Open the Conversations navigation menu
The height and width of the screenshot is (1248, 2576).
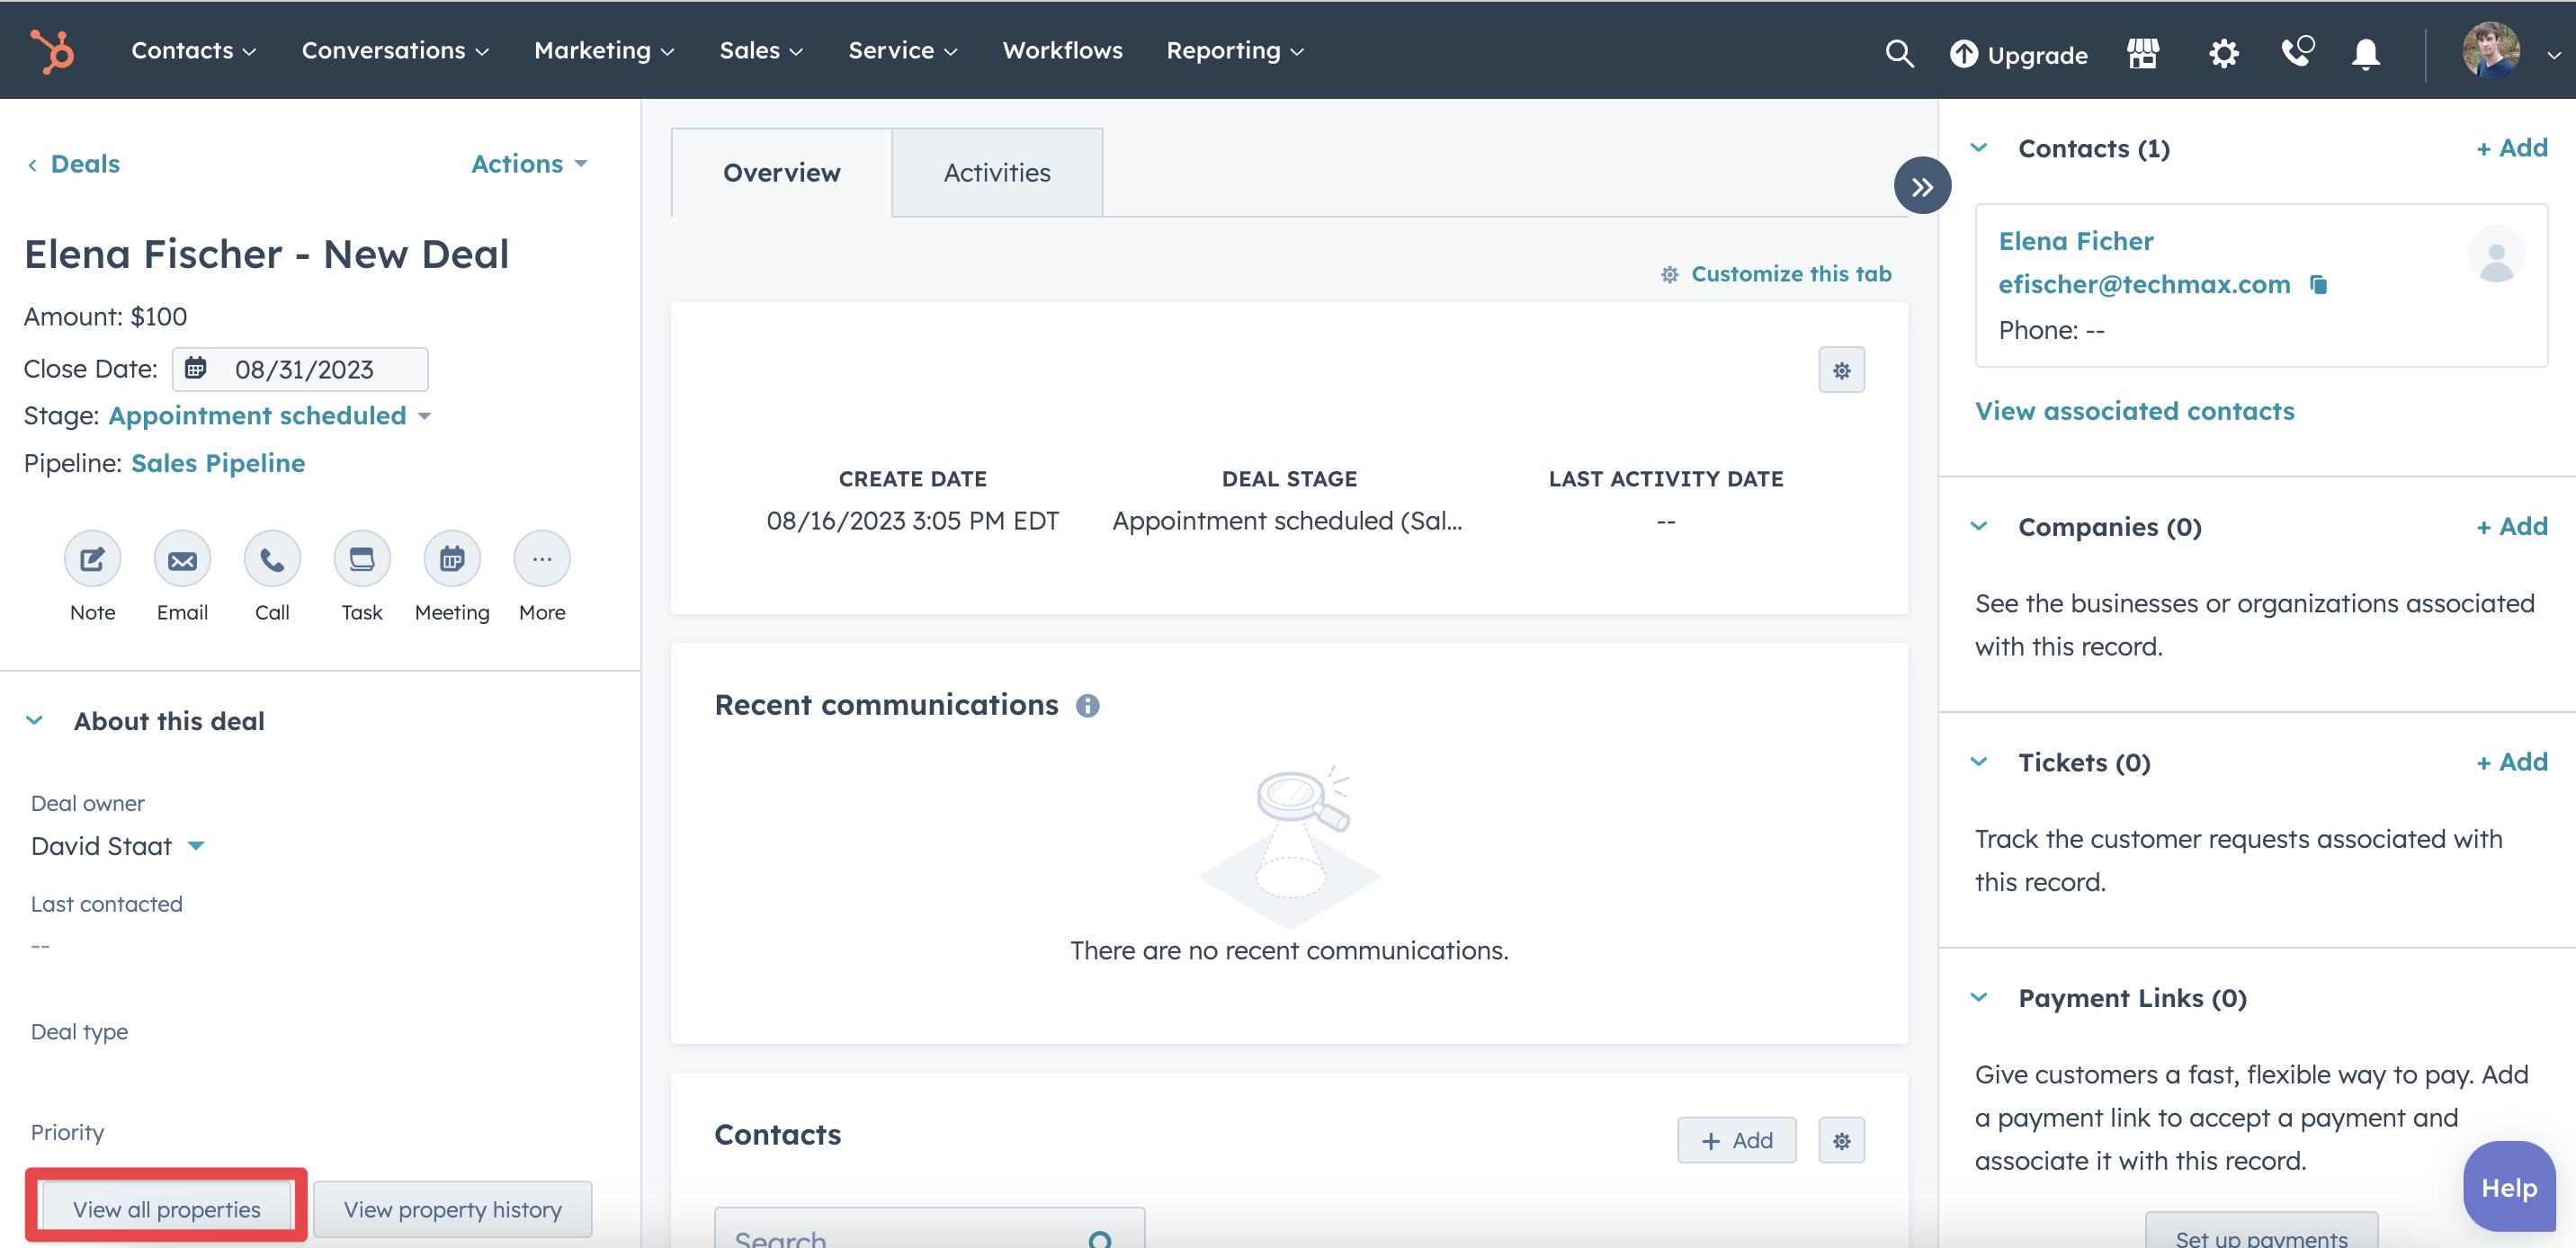click(x=395, y=51)
